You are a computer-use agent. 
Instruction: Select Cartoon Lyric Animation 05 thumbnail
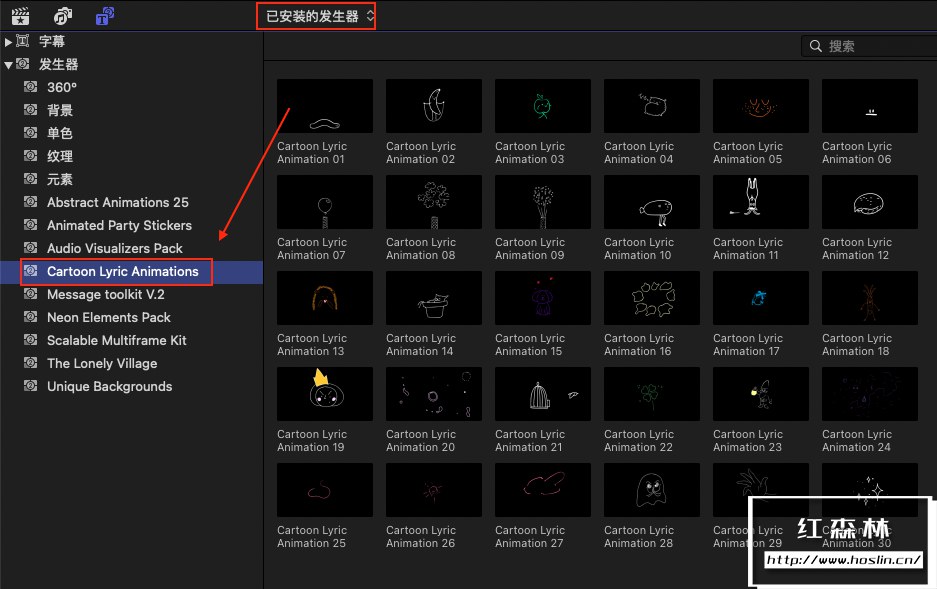pyautogui.click(x=761, y=106)
